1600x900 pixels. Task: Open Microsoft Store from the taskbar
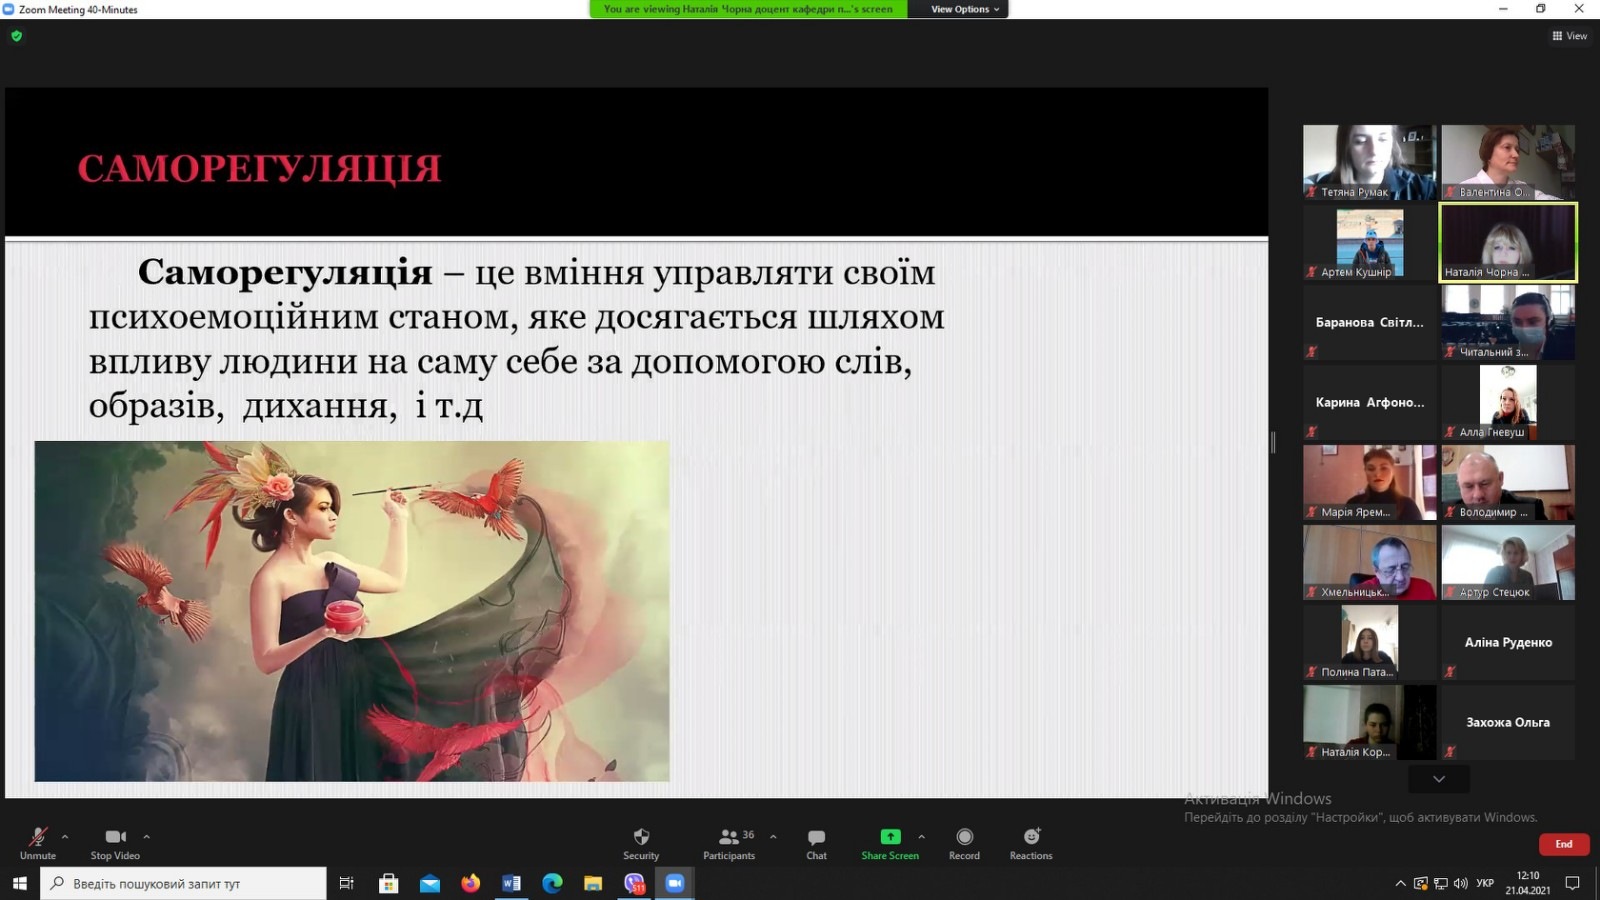click(389, 883)
